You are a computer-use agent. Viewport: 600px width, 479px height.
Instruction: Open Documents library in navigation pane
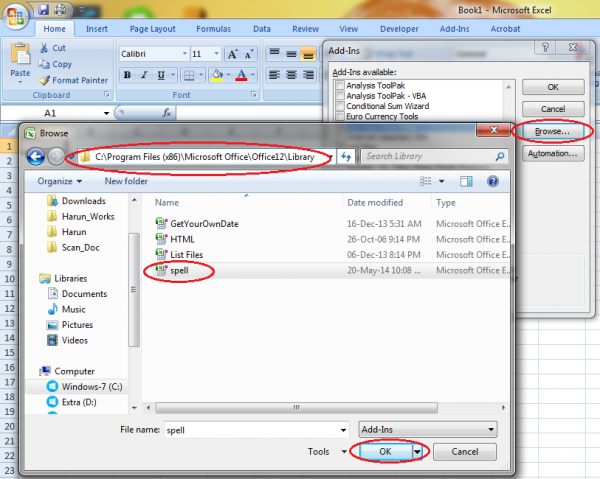click(x=84, y=294)
